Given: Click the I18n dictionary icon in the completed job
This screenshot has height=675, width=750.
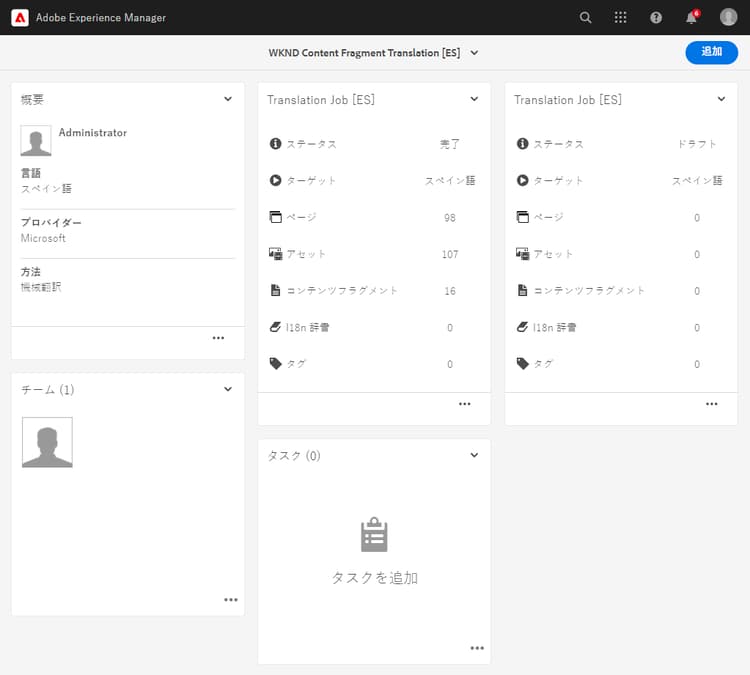Looking at the screenshot, I should (275, 327).
